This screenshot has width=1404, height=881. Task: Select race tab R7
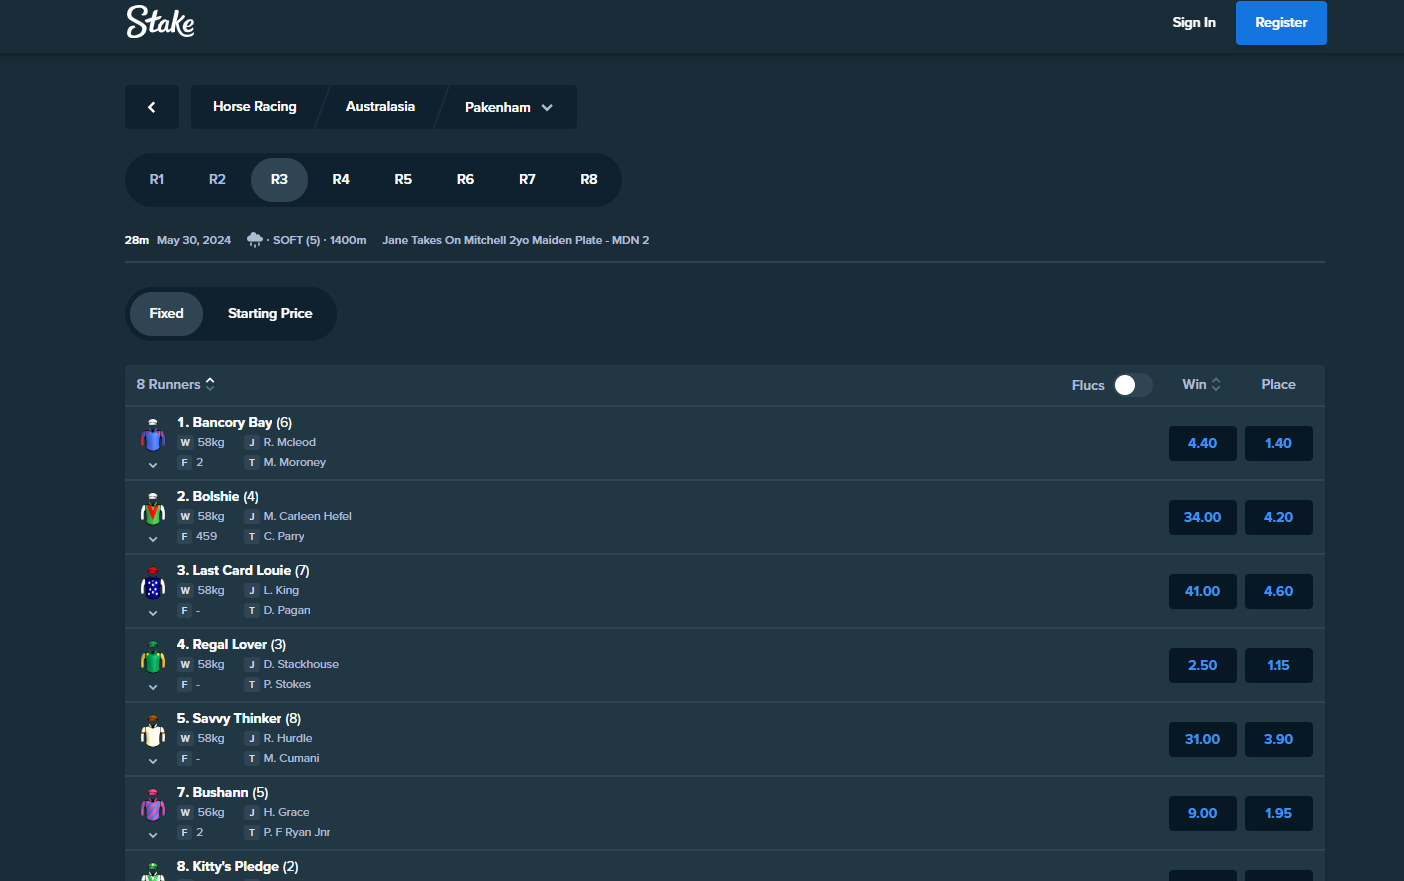click(x=527, y=180)
